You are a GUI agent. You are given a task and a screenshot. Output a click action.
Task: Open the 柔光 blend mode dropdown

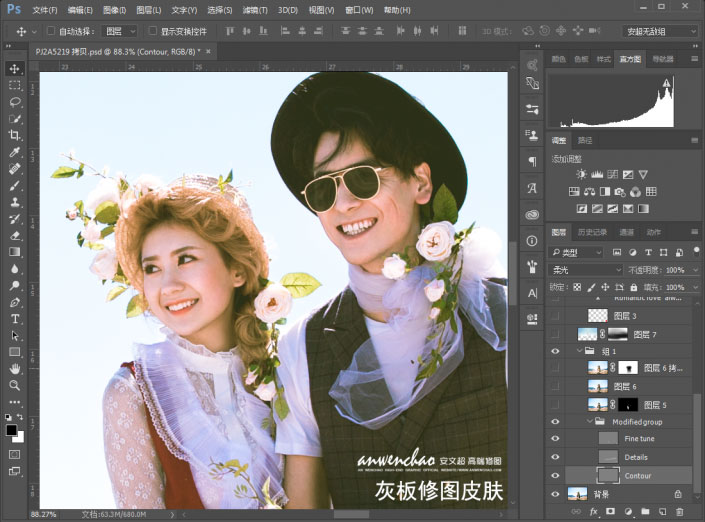click(585, 270)
